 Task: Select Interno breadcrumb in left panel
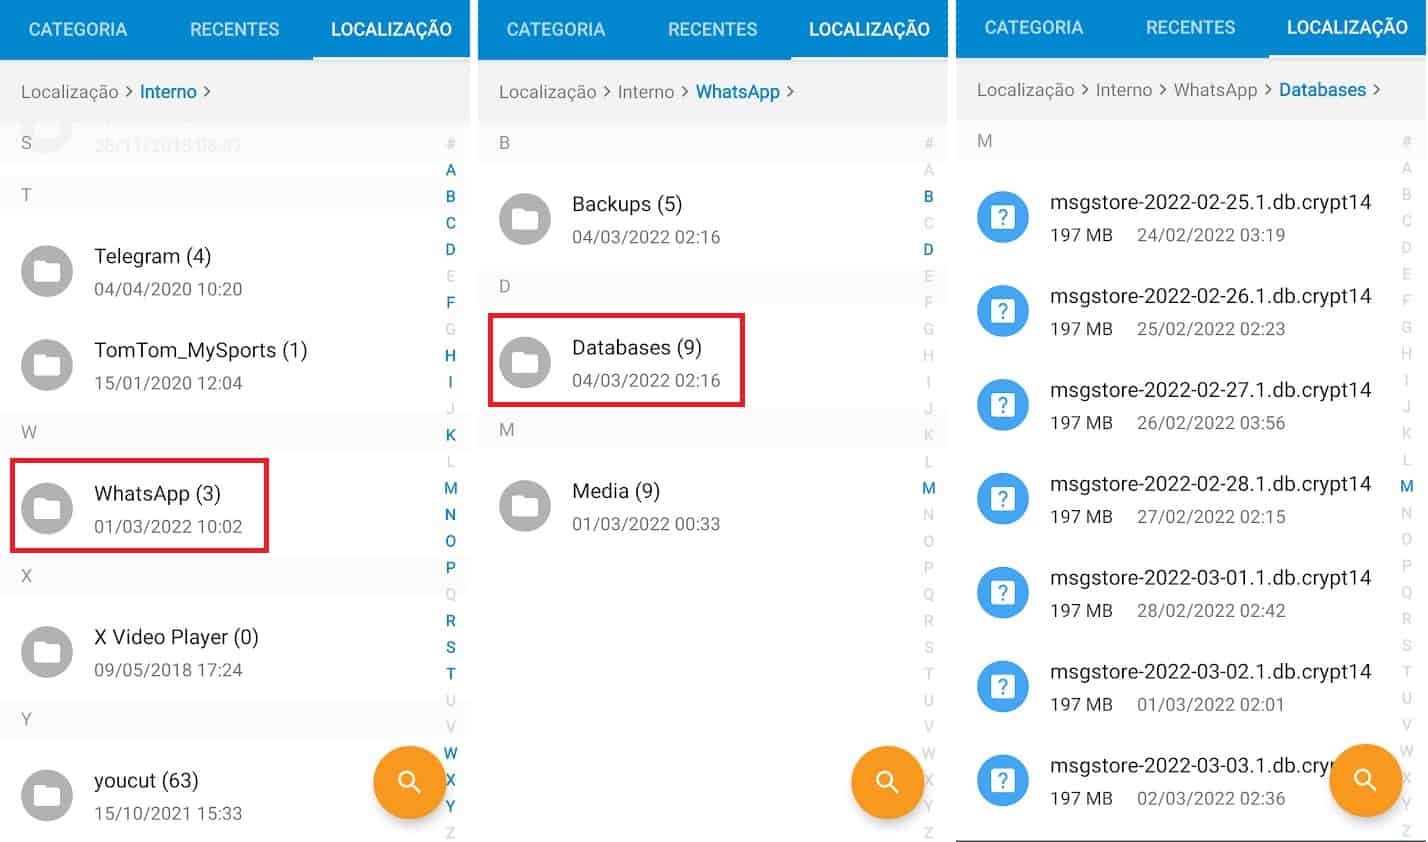168,91
